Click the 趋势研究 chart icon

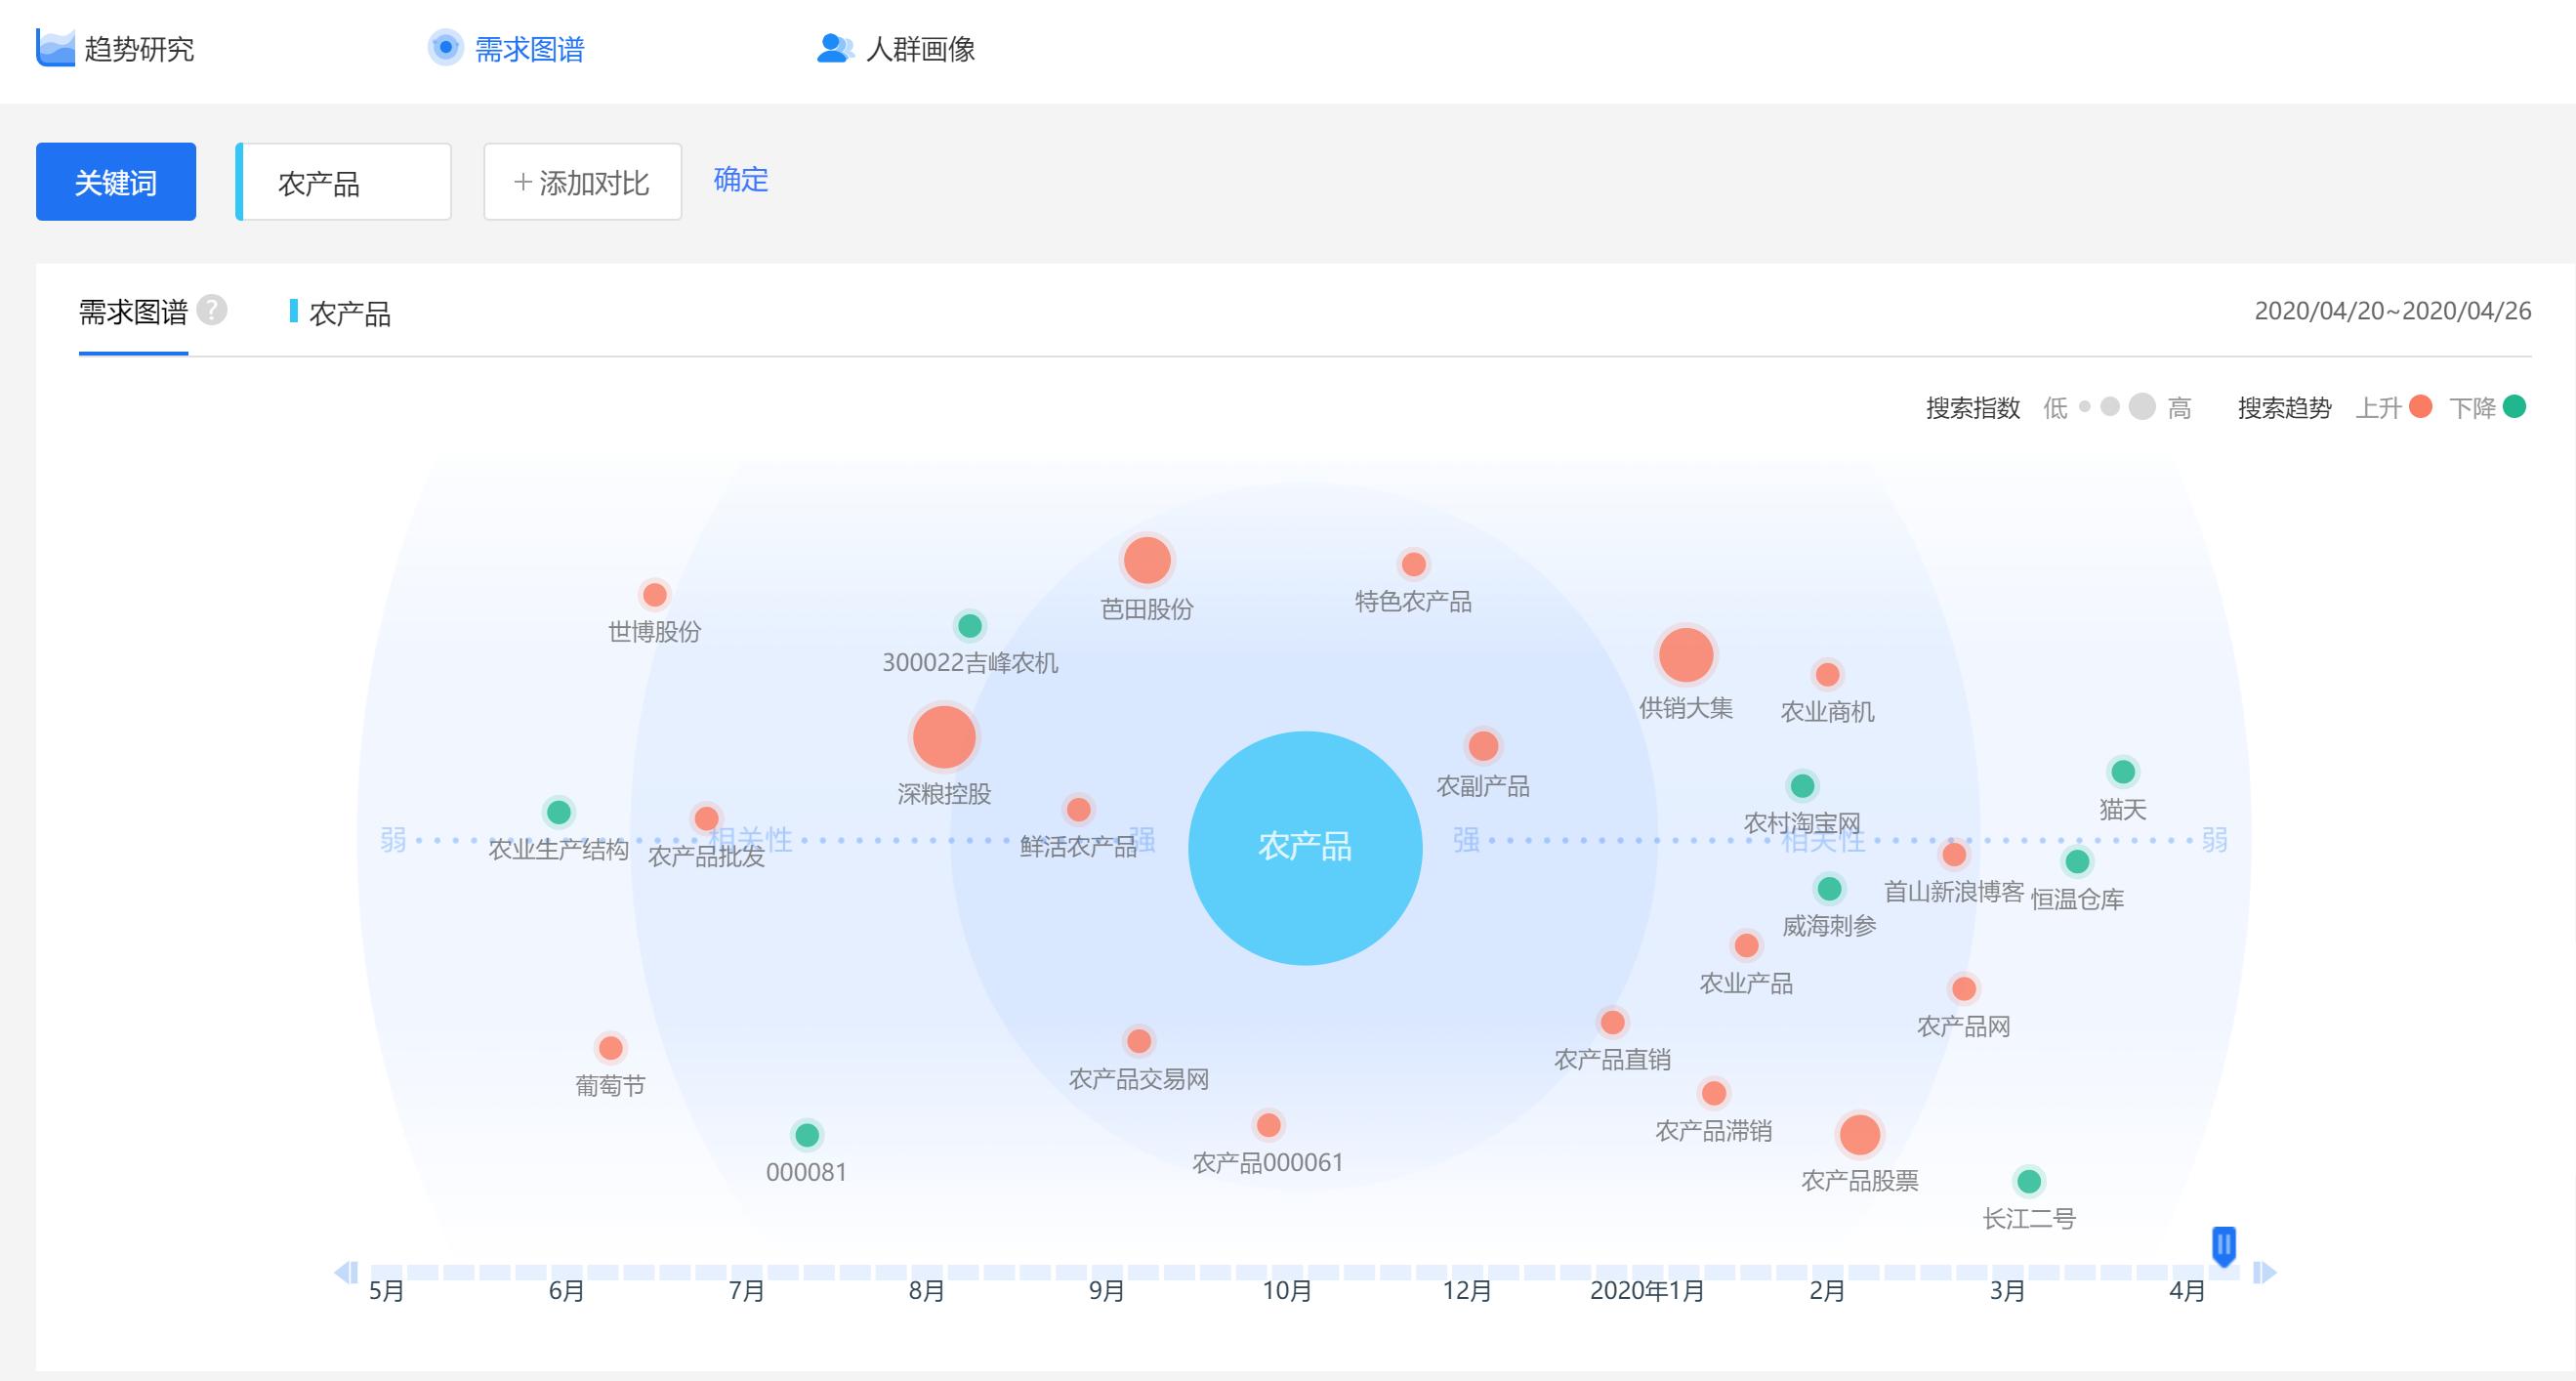pos(55,47)
